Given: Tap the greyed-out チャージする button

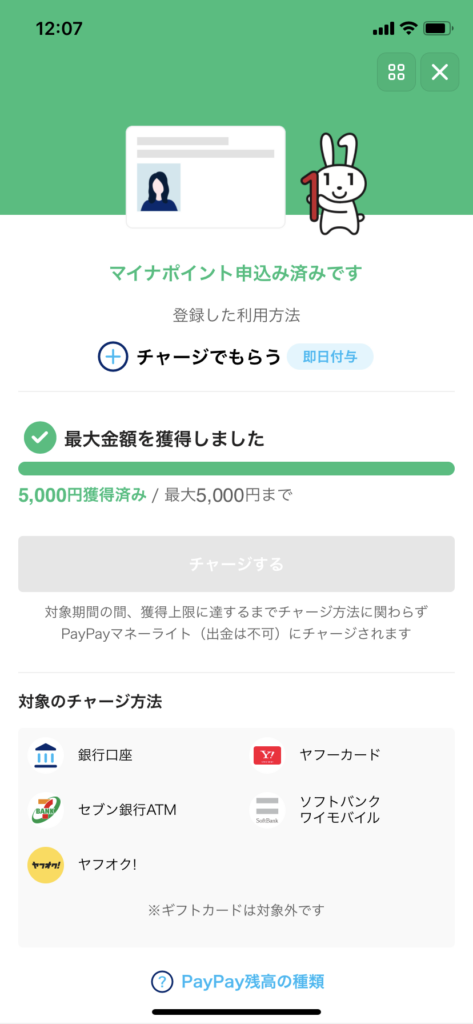Looking at the screenshot, I should tap(236, 564).
